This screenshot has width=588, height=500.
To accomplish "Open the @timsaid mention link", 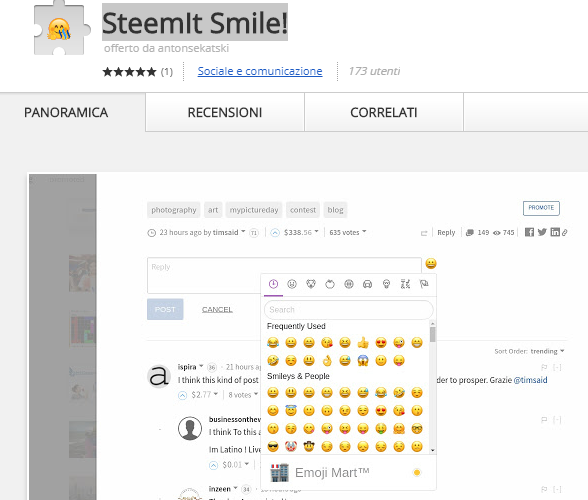I will coord(530,380).
